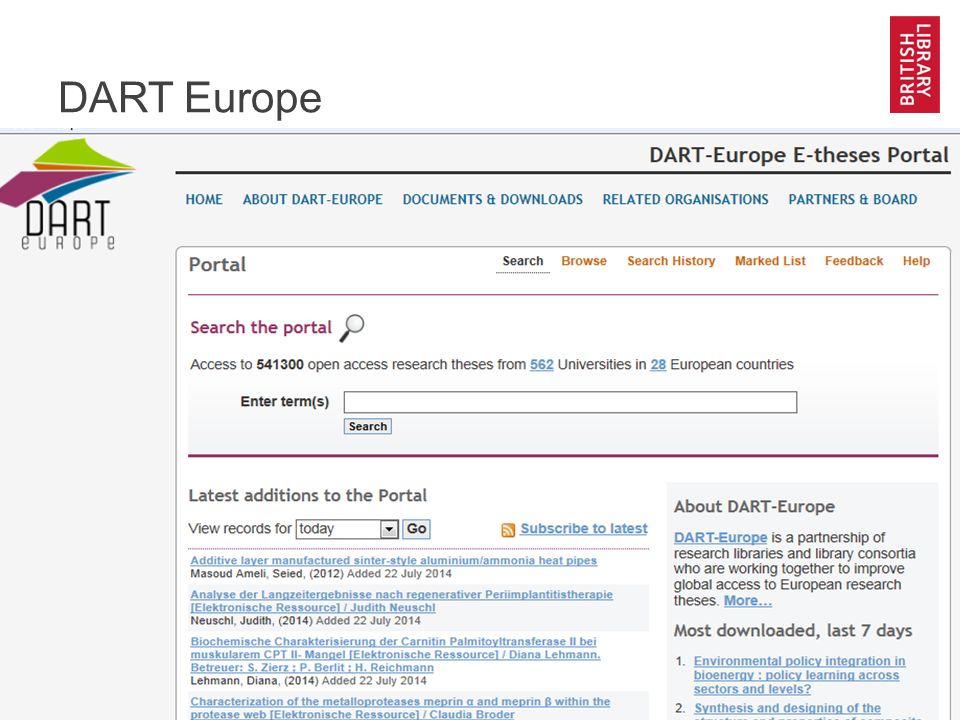The width and height of the screenshot is (960, 720).
Task: Open Additive layer manufactured sinter-style heat pipes record
Action: 393,560
